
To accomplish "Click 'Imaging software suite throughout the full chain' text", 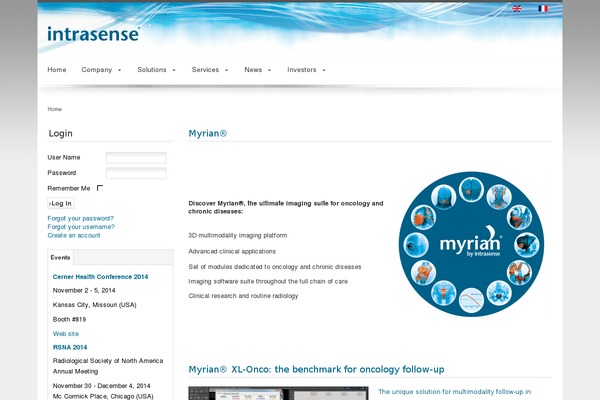I will point(268,281).
